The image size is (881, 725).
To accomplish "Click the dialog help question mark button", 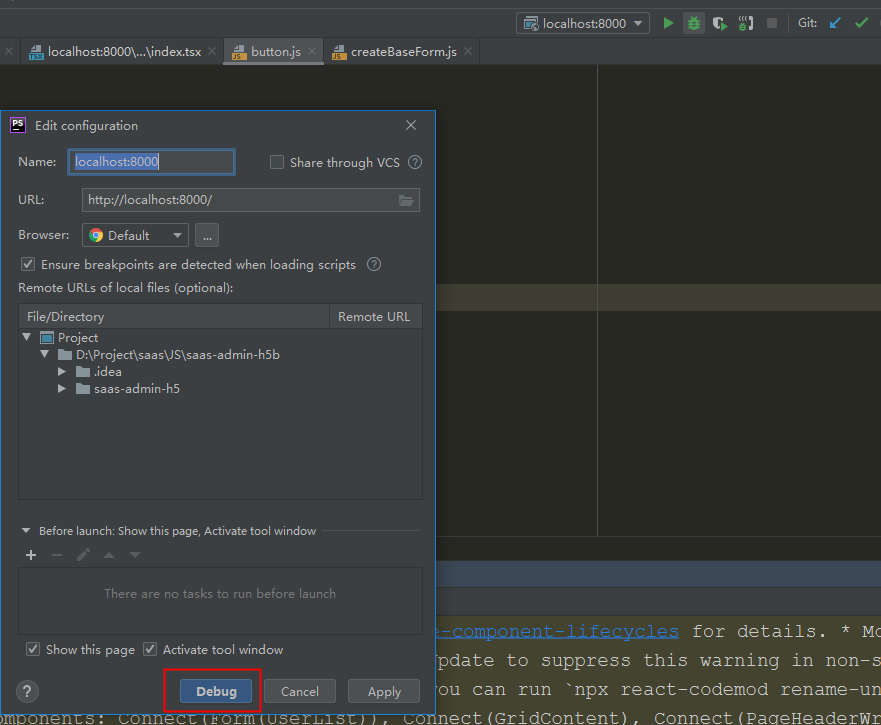I will click(x=27, y=691).
